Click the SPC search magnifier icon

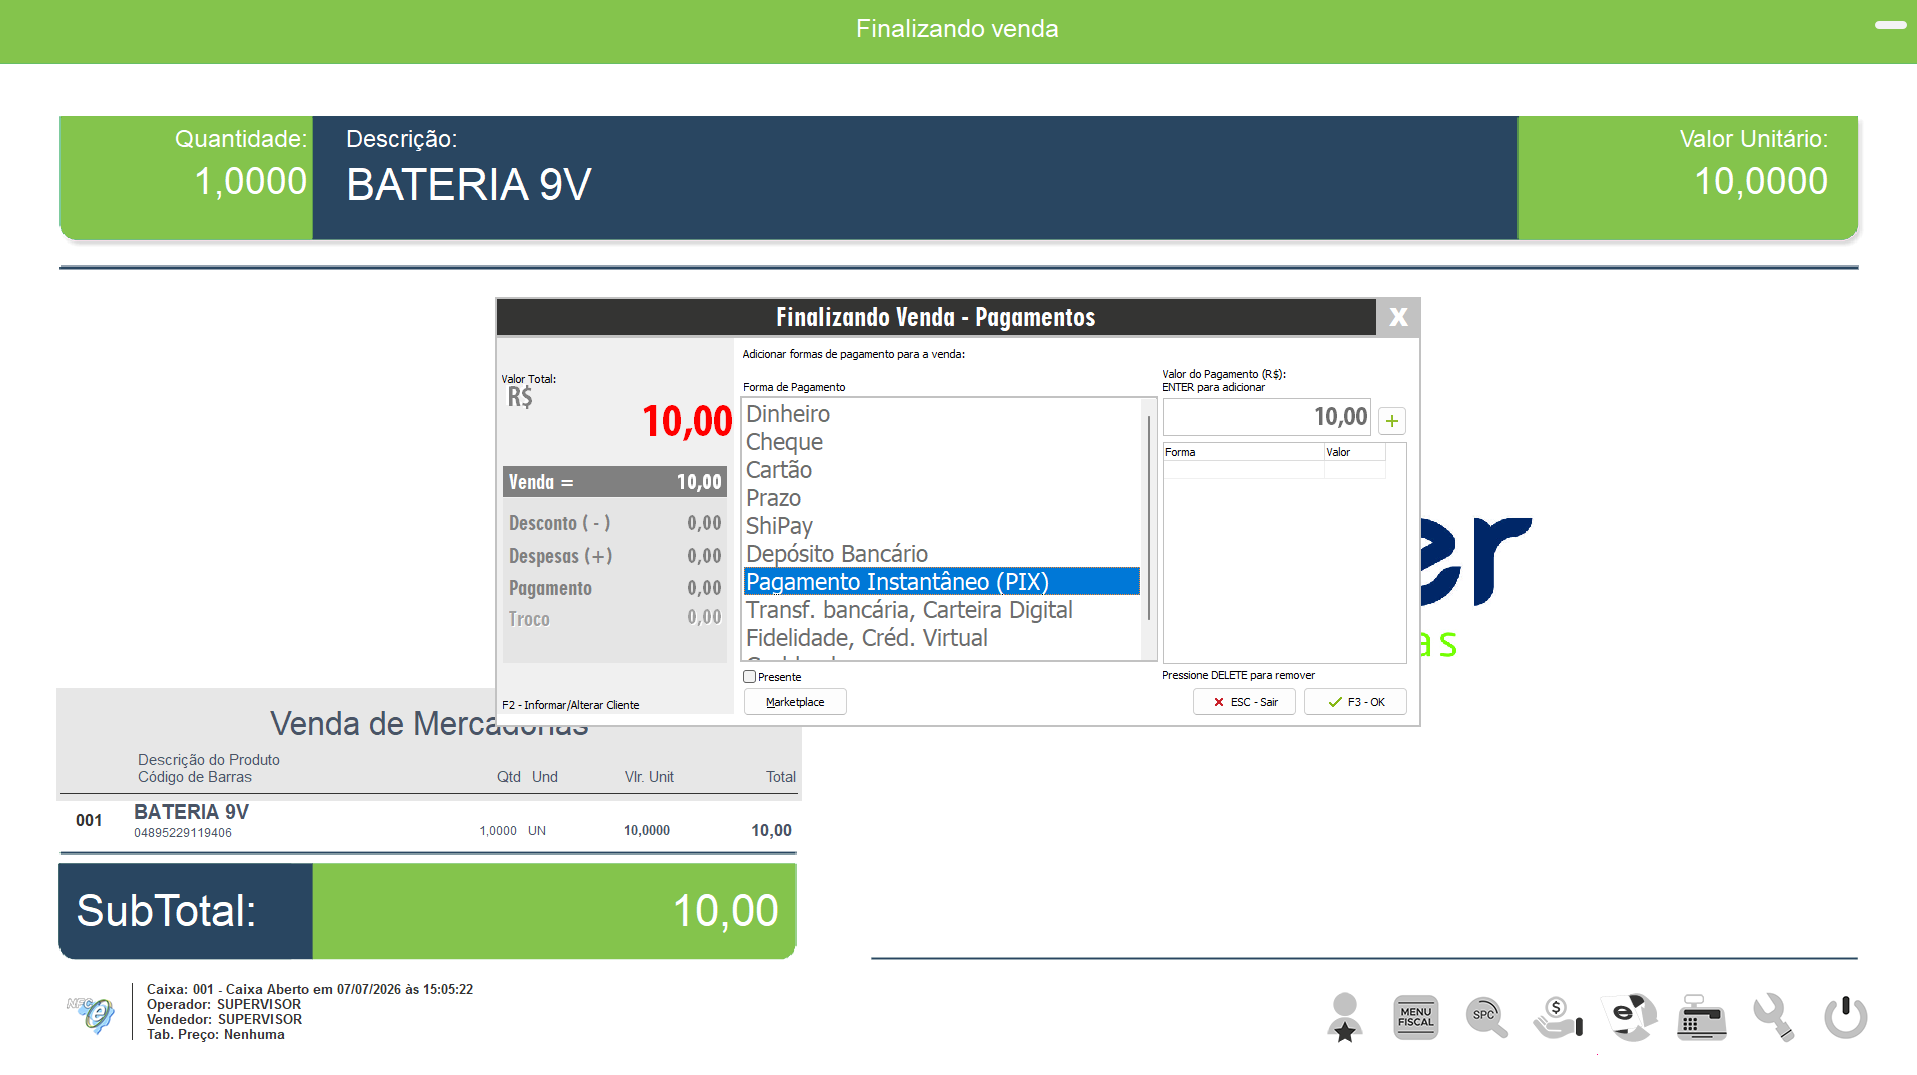(x=1486, y=1017)
